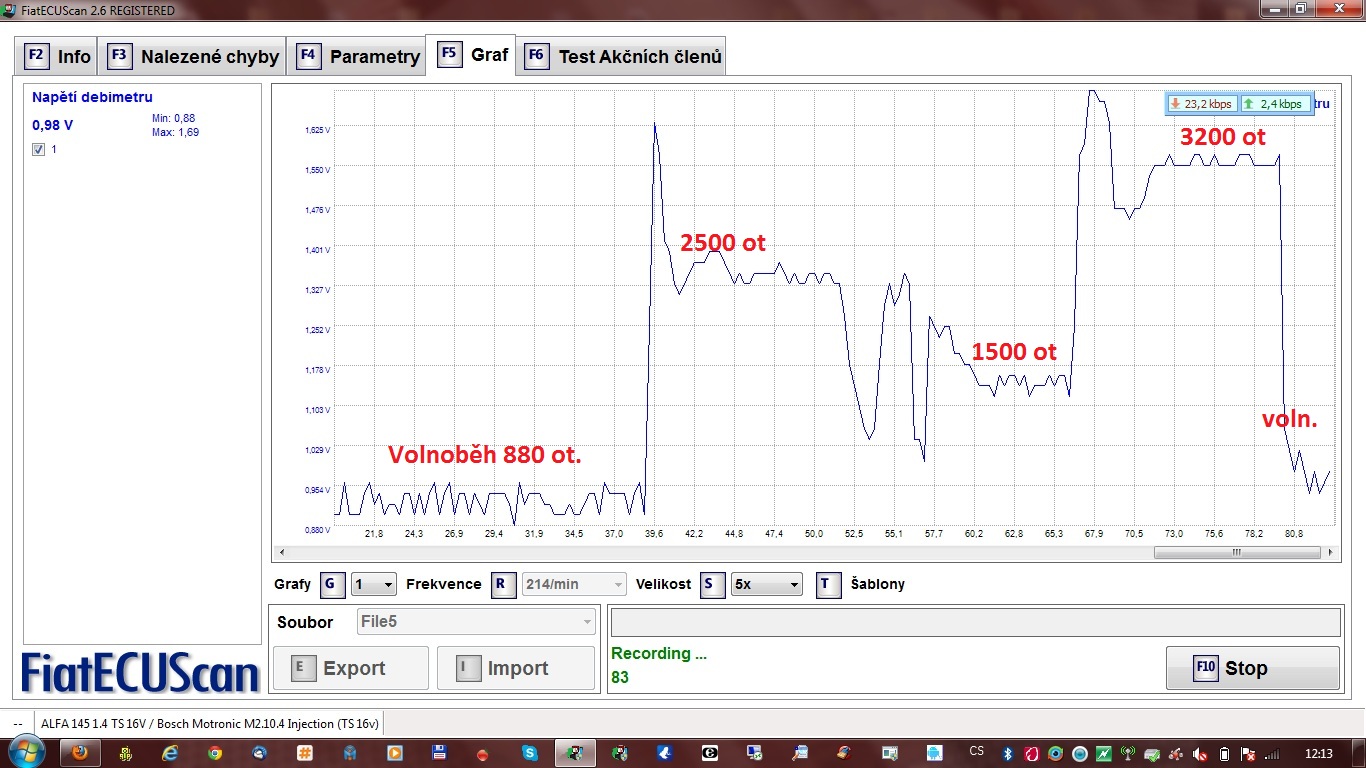Open the Nalezené chyby tab
The height and width of the screenshot is (768, 1366).
click(192, 56)
